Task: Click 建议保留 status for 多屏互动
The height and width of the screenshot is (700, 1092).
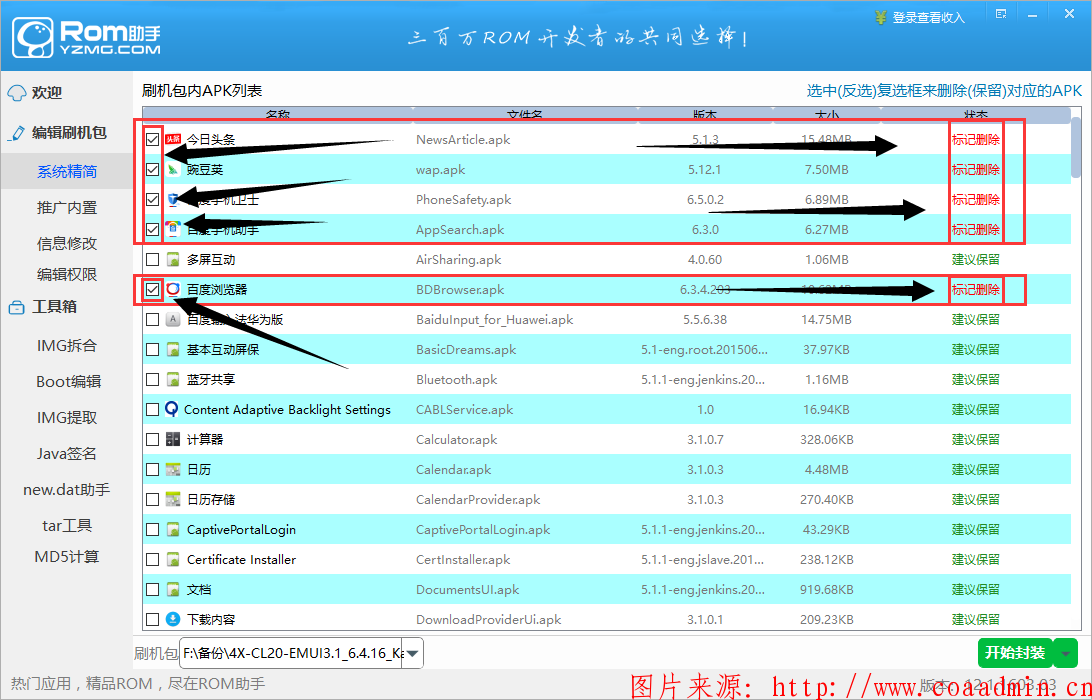Action: click(x=976, y=259)
